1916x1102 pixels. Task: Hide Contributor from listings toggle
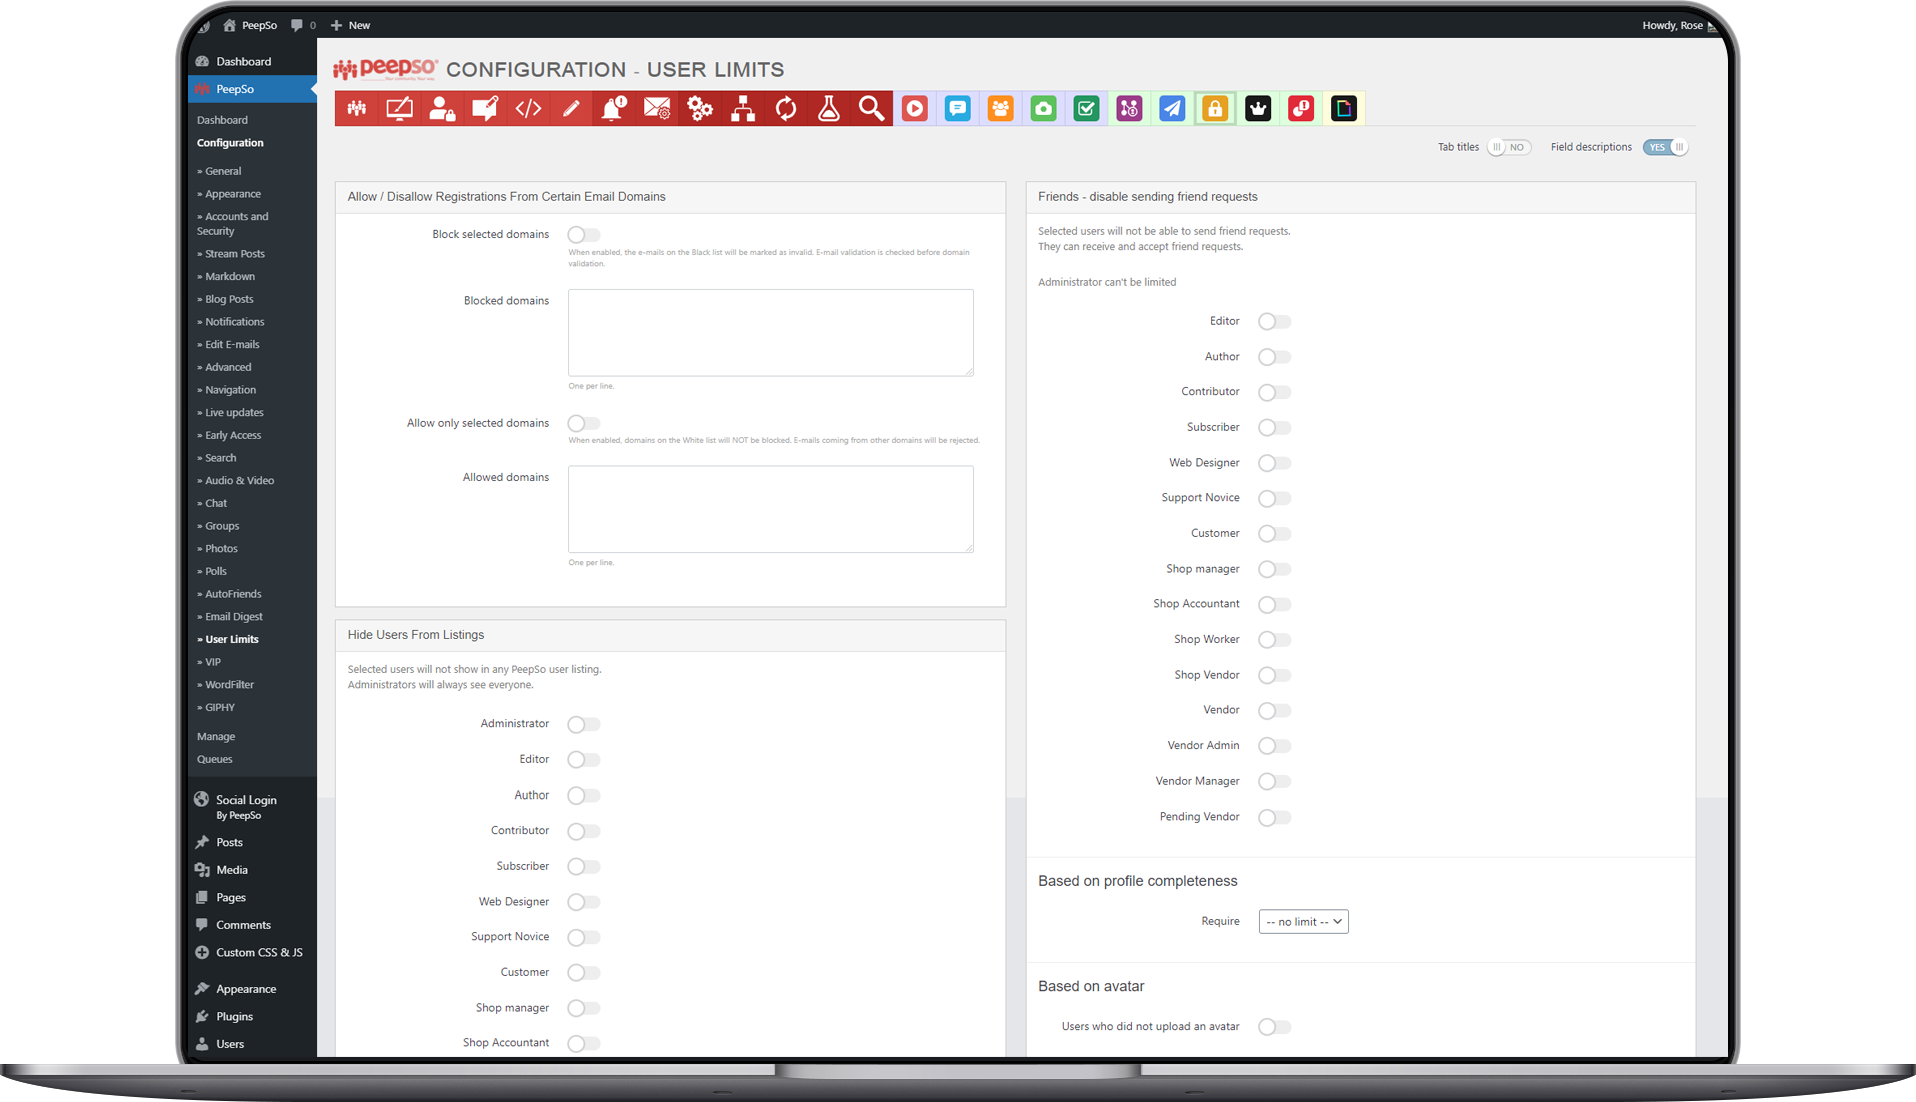point(584,832)
